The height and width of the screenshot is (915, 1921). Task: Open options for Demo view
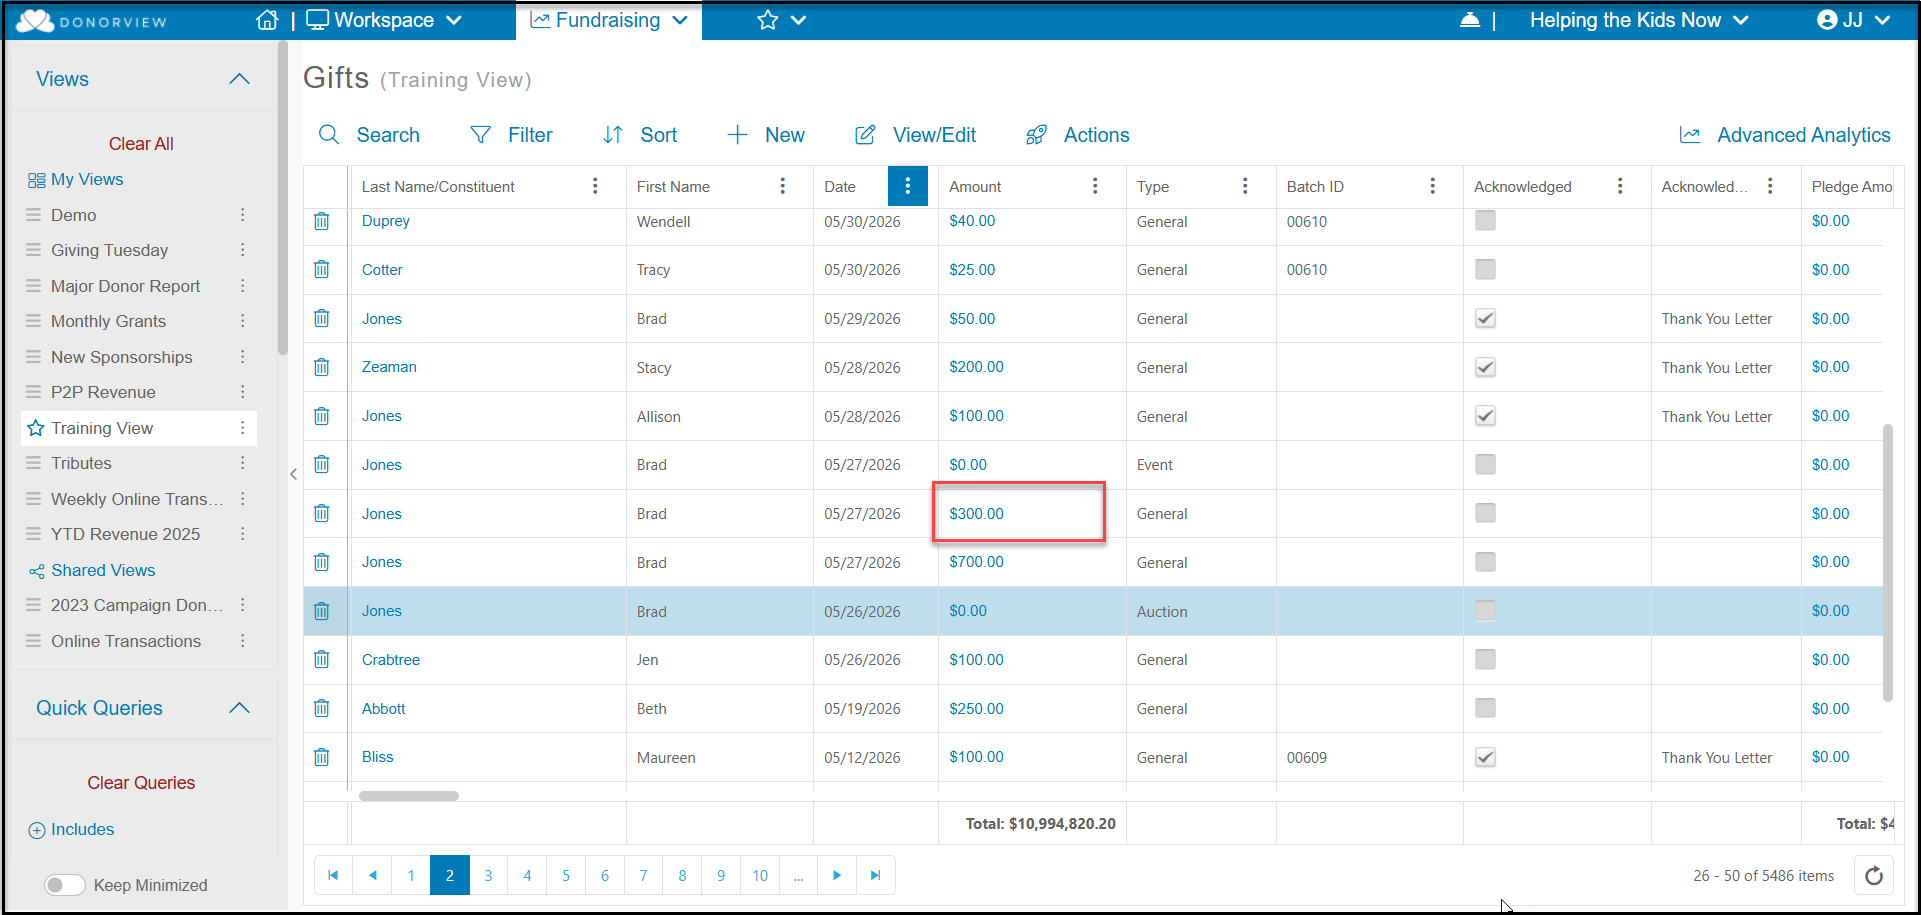(242, 215)
